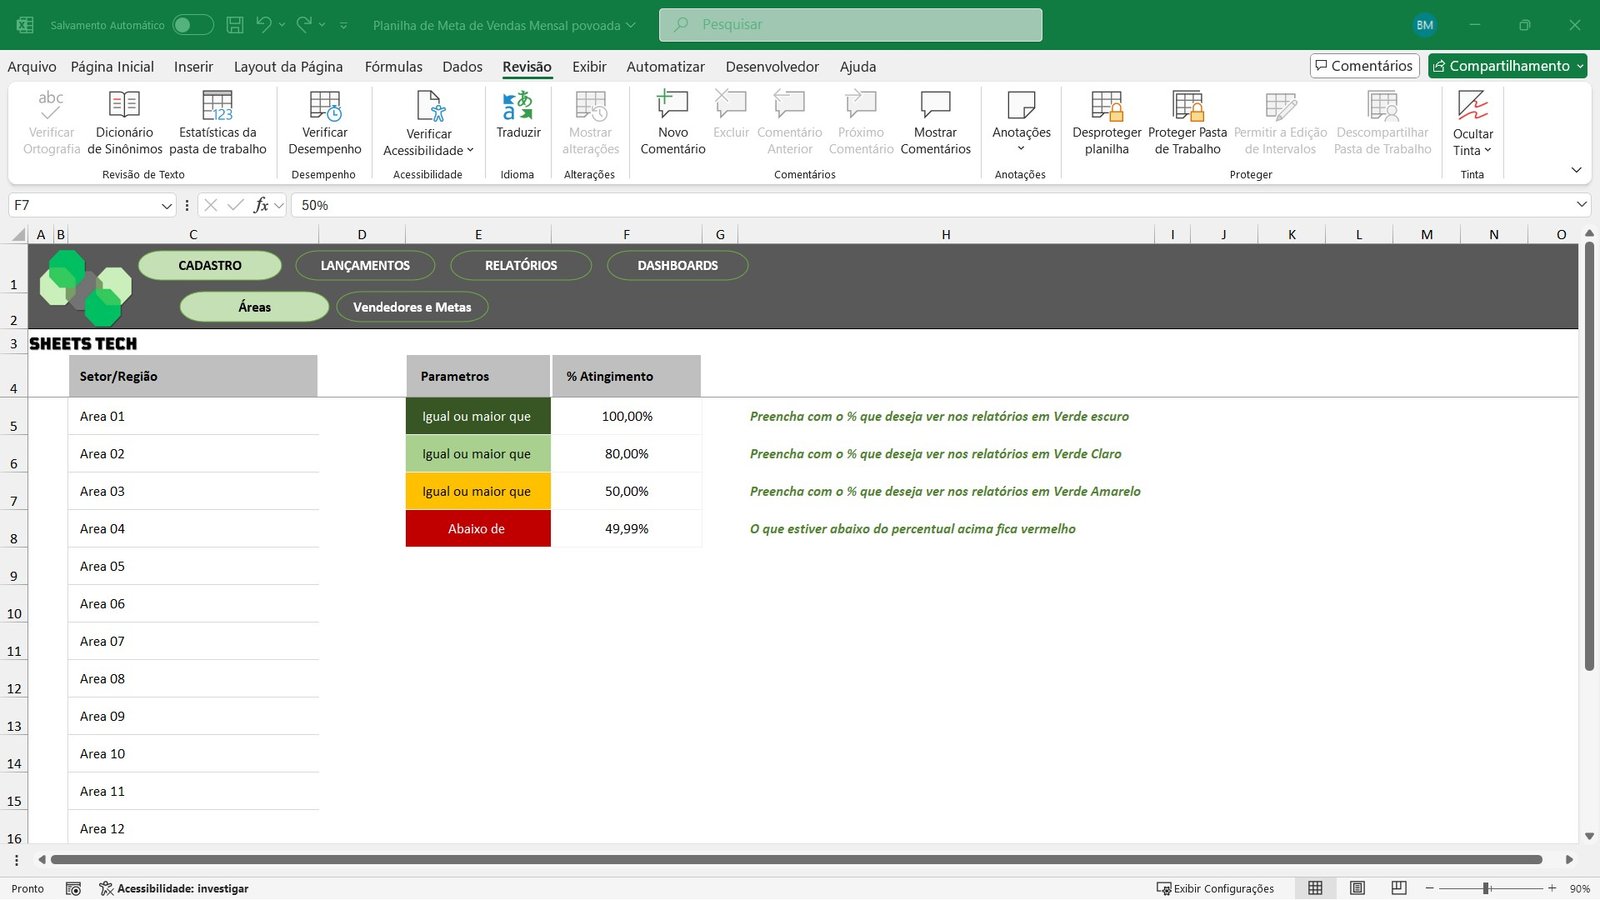Click the BM account avatar
Image resolution: width=1600 pixels, height=900 pixels.
click(x=1425, y=25)
